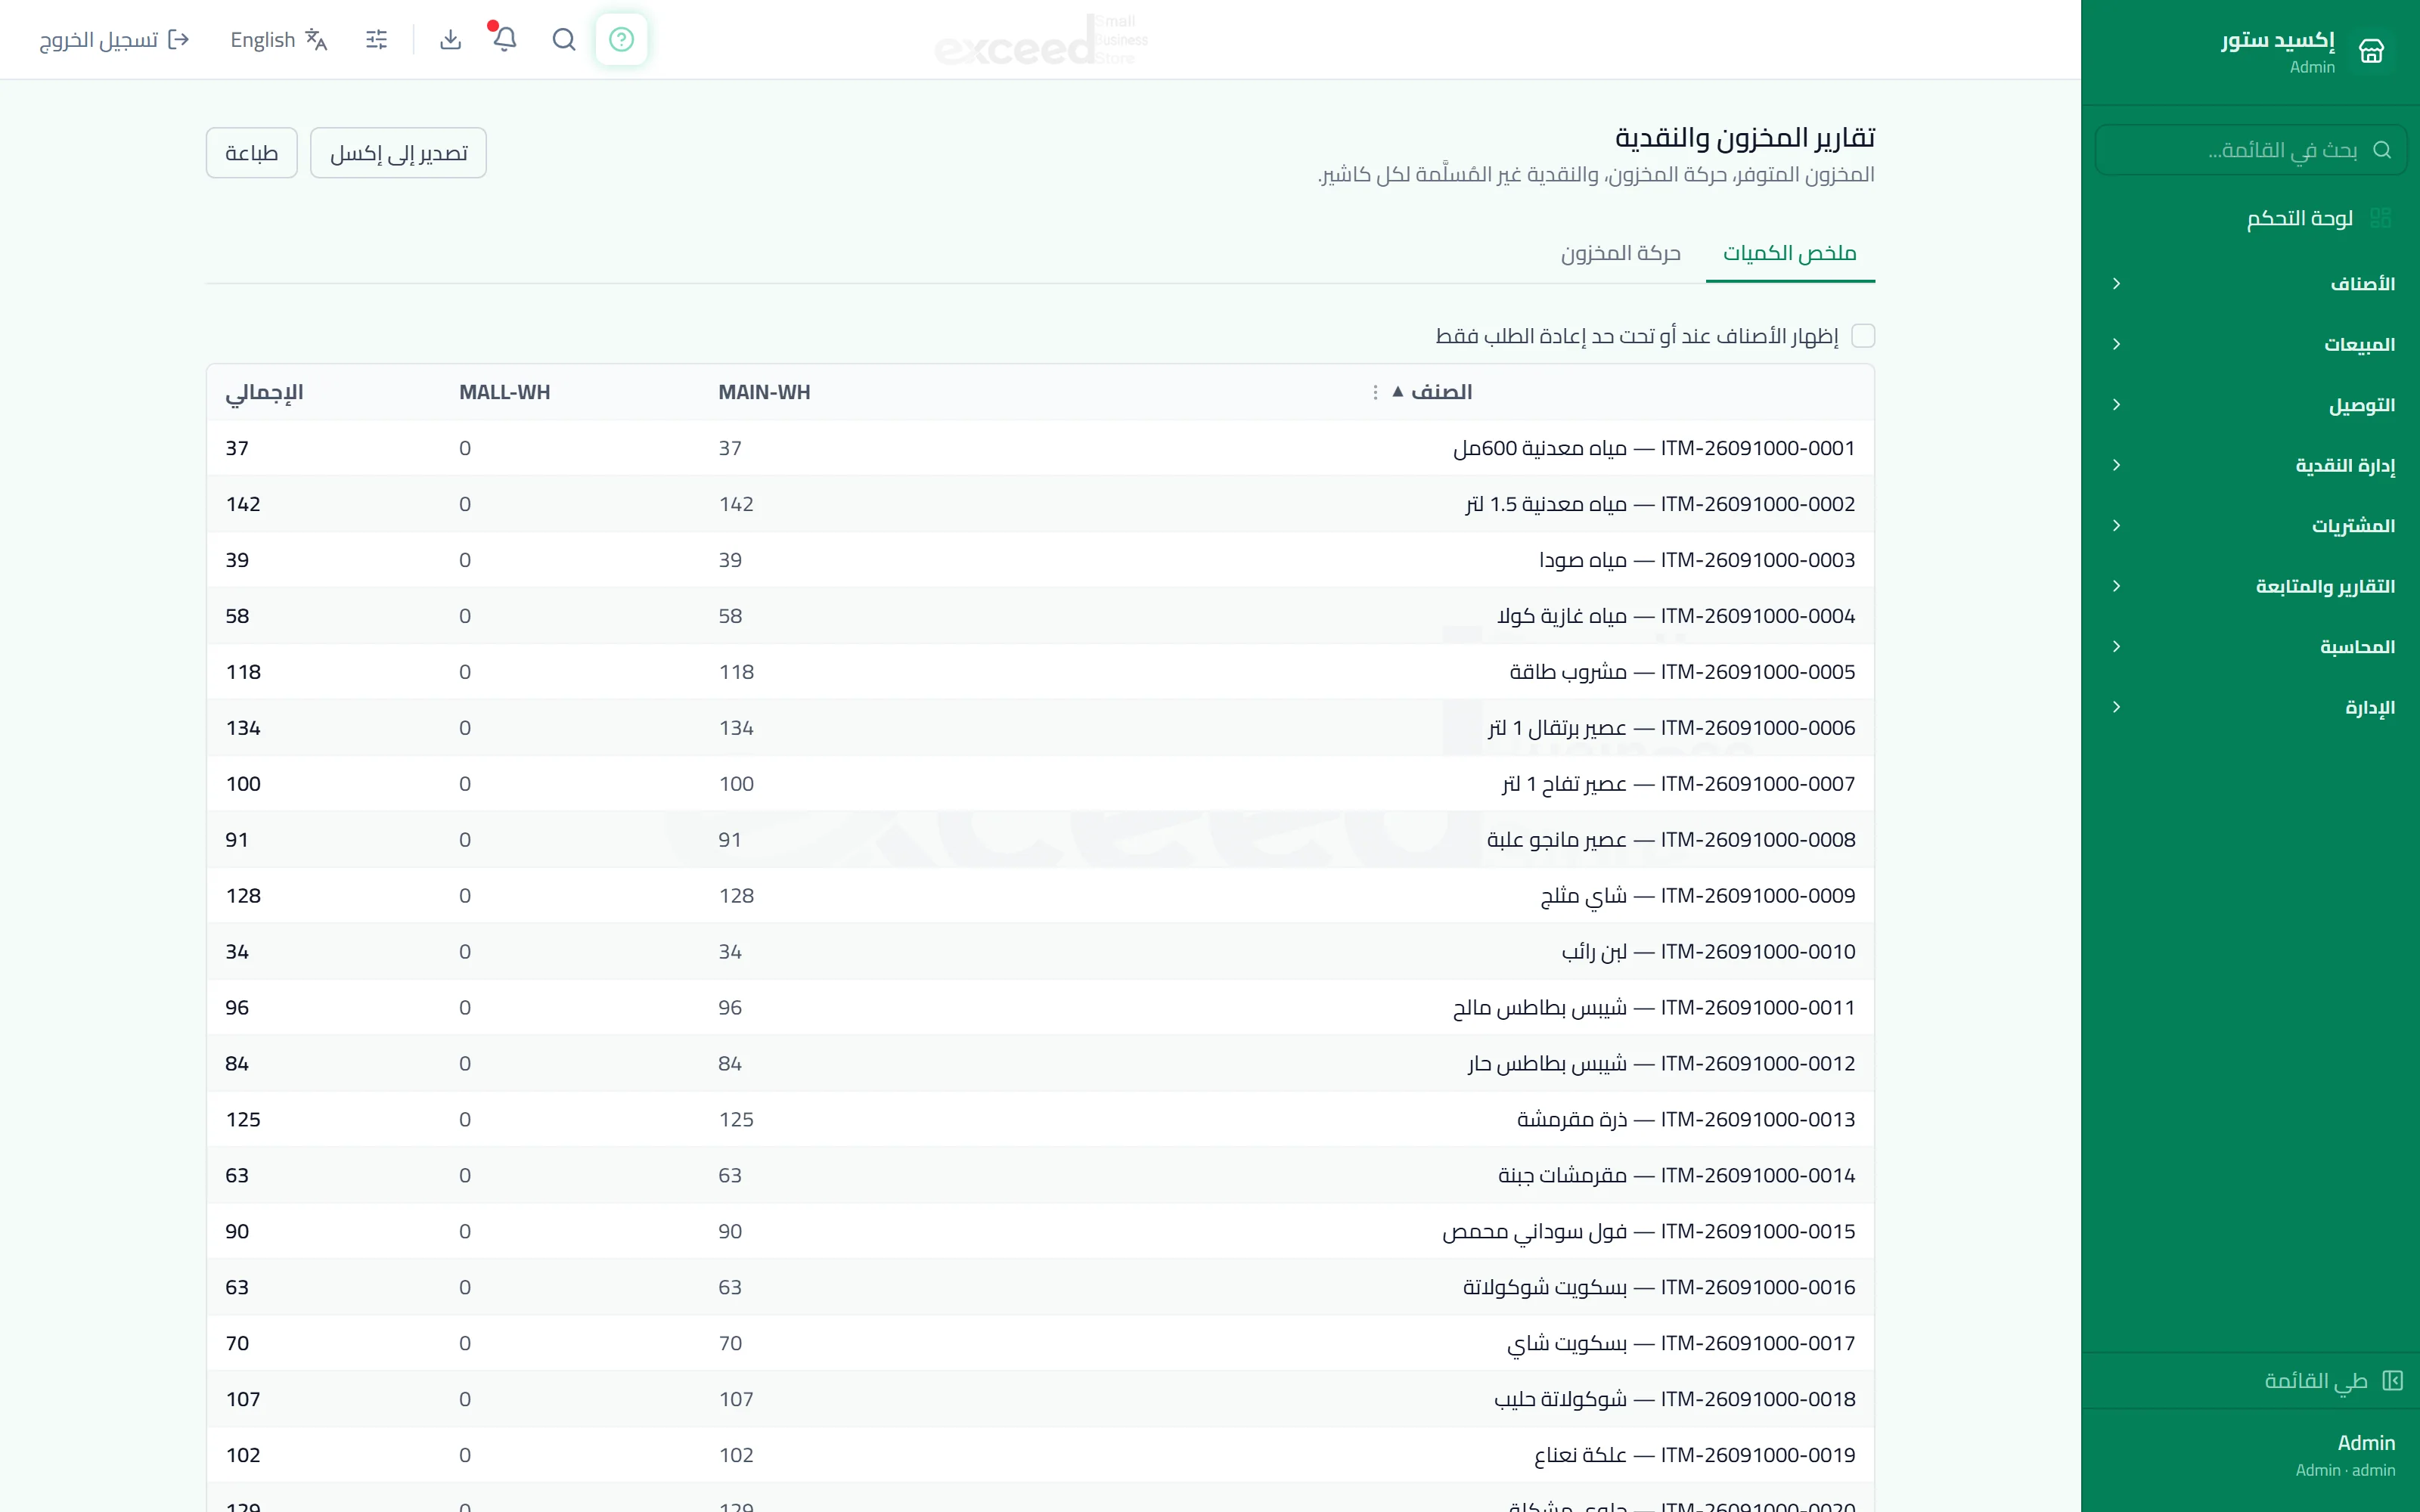Click the page title تقارير المخزون والنقدية
2420x1512 pixels.
1745,137
